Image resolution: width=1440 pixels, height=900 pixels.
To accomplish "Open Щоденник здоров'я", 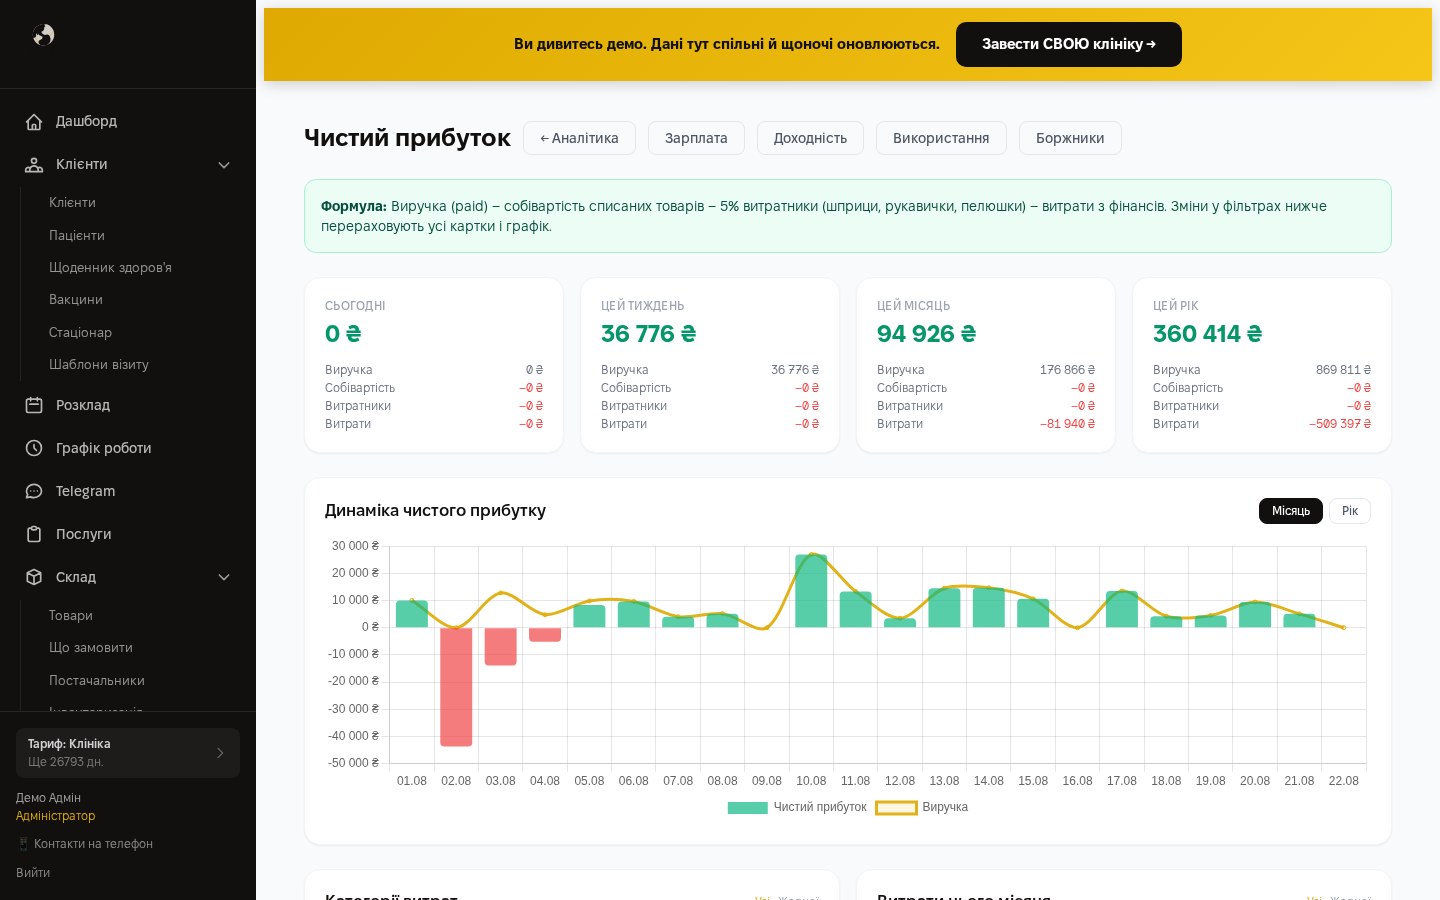I will point(110,267).
